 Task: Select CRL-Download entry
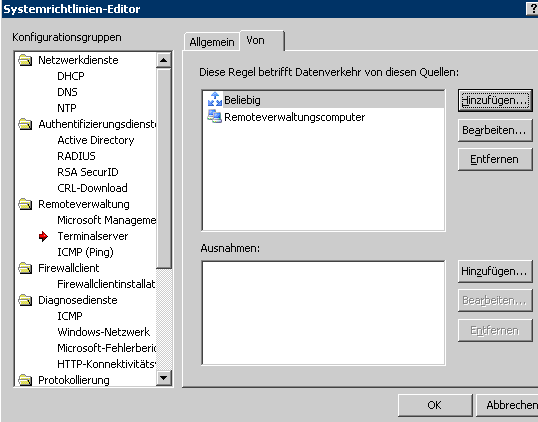pyautogui.click(x=92, y=188)
